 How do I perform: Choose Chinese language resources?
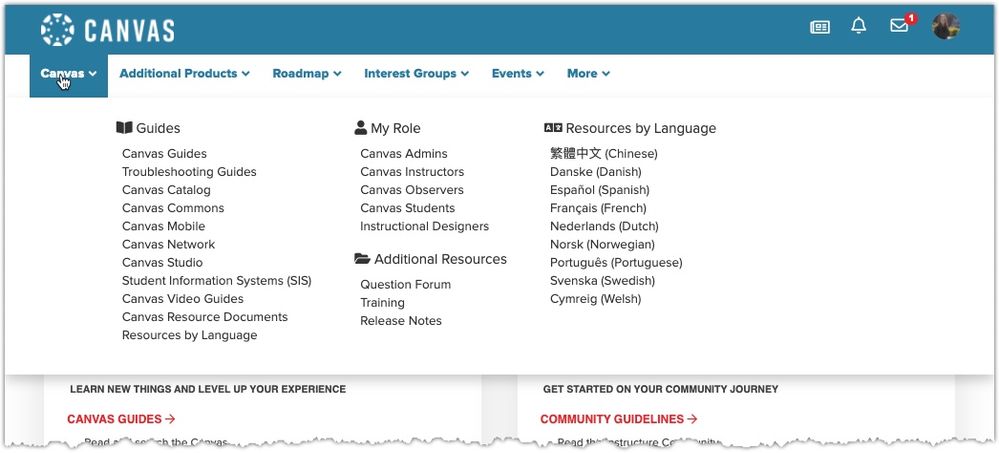[x=604, y=154]
